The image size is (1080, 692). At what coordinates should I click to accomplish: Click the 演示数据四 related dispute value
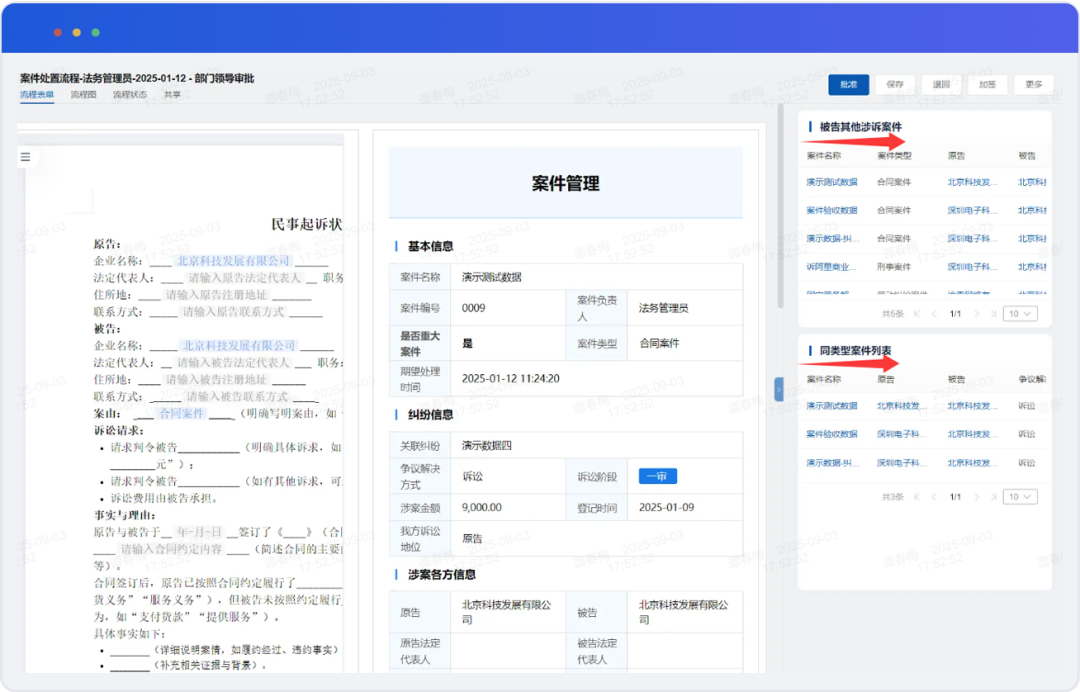486,445
